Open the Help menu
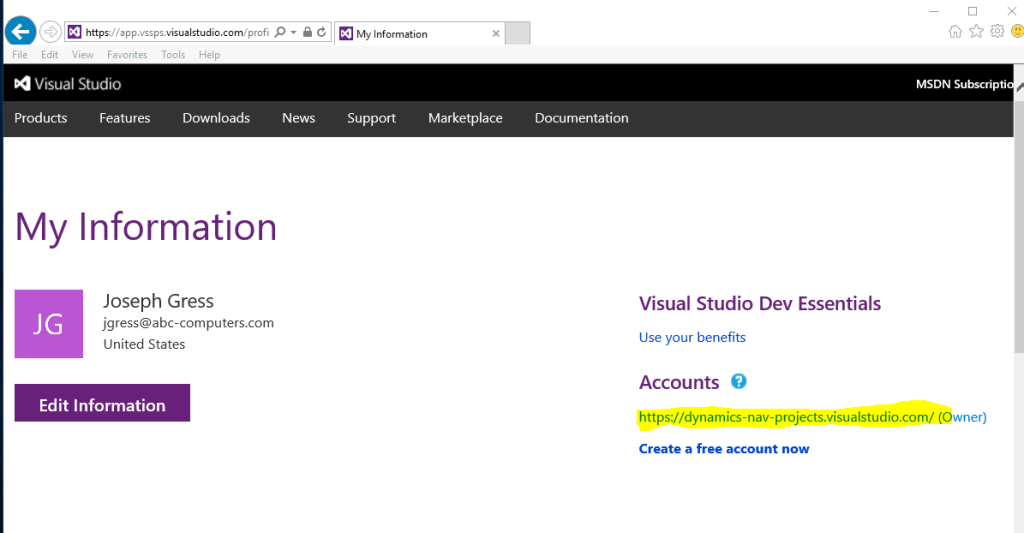This screenshot has height=533, width=1024. pyautogui.click(x=210, y=55)
